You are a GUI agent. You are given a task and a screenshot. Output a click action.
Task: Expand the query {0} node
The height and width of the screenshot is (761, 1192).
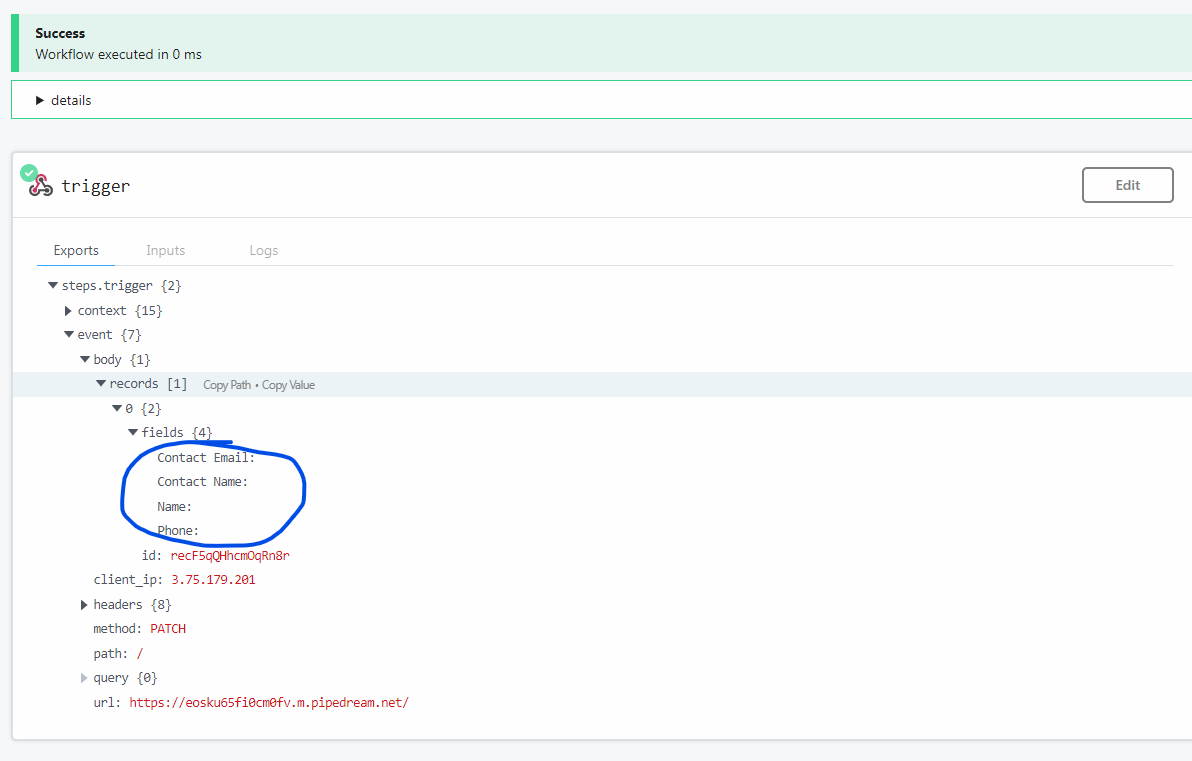(x=84, y=678)
